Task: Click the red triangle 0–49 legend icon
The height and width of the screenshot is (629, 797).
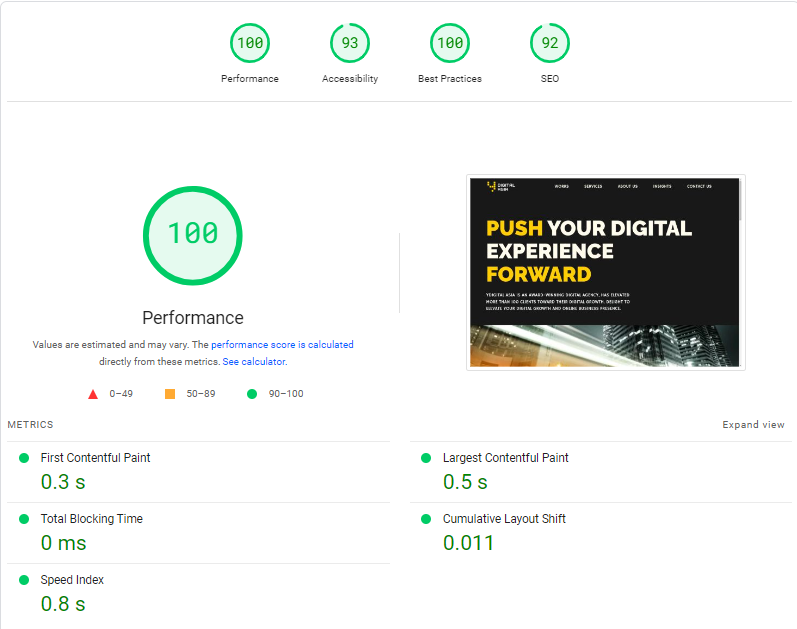Action: (93, 394)
